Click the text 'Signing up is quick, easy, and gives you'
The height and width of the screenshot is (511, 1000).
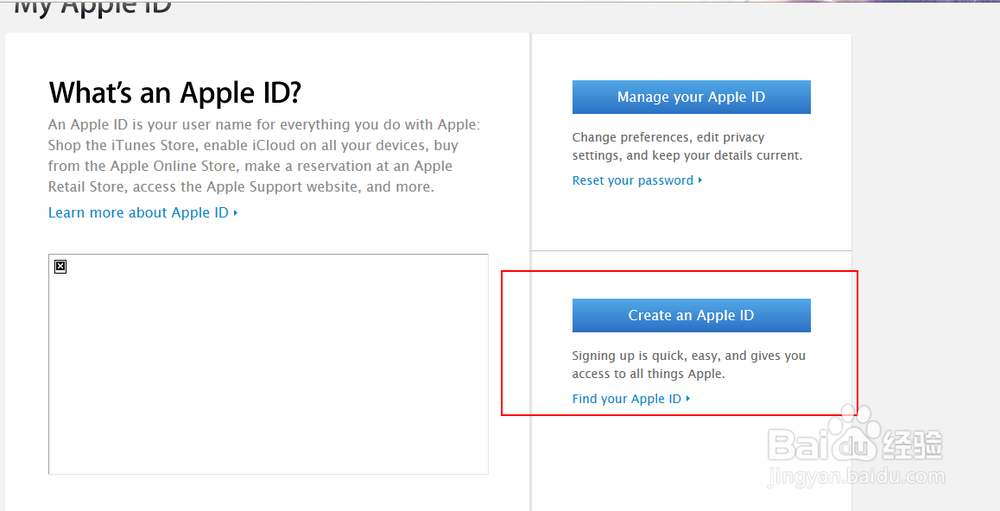click(x=689, y=356)
